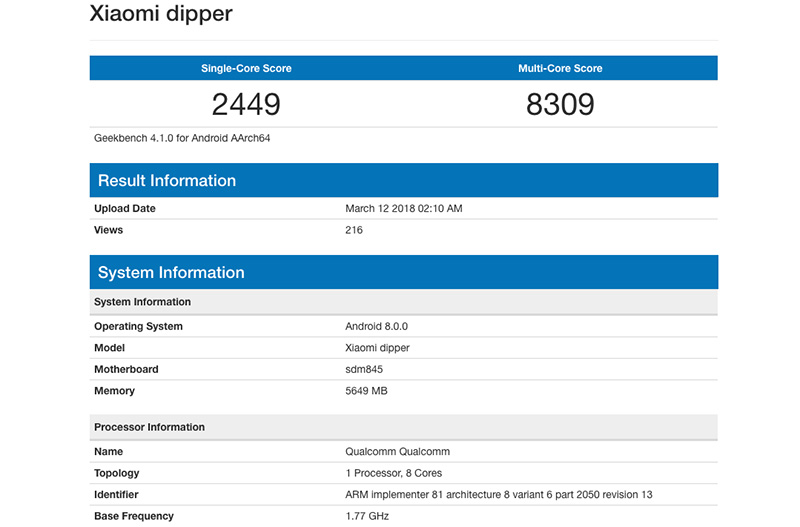The width and height of the screenshot is (800, 527).
Task: Click the memory value '5649 MB'
Action: pos(366,390)
